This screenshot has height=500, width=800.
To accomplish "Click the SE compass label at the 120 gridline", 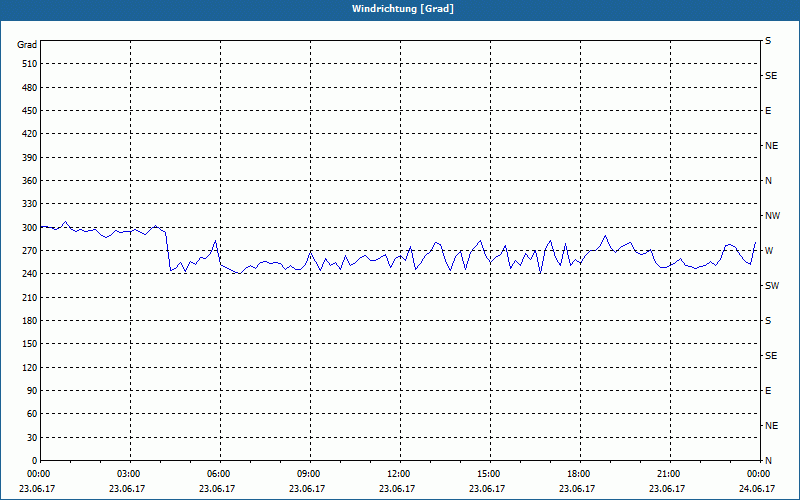I will point(771,356).
